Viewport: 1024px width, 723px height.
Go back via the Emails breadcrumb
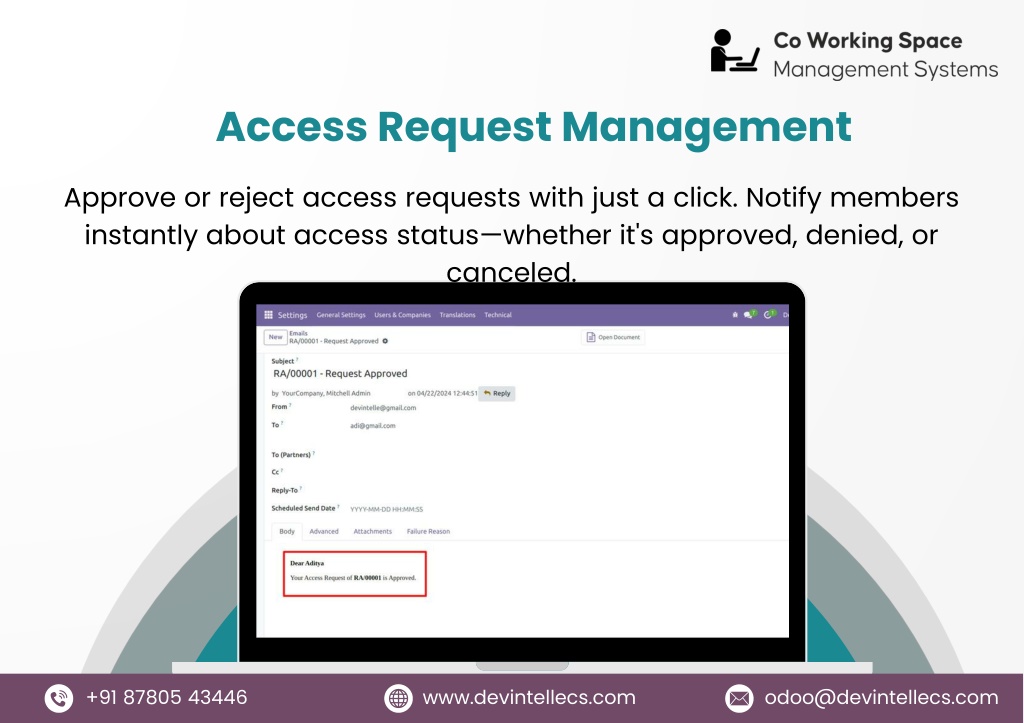(x=298, y=333)
